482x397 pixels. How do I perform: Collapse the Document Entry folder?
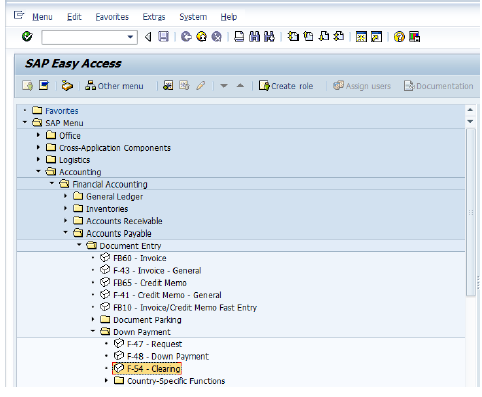[79, 245]
